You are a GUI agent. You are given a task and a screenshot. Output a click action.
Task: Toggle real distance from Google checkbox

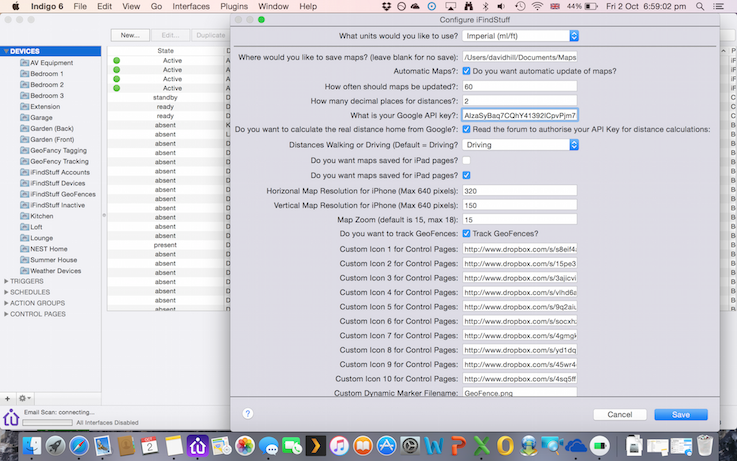point(466,129)
